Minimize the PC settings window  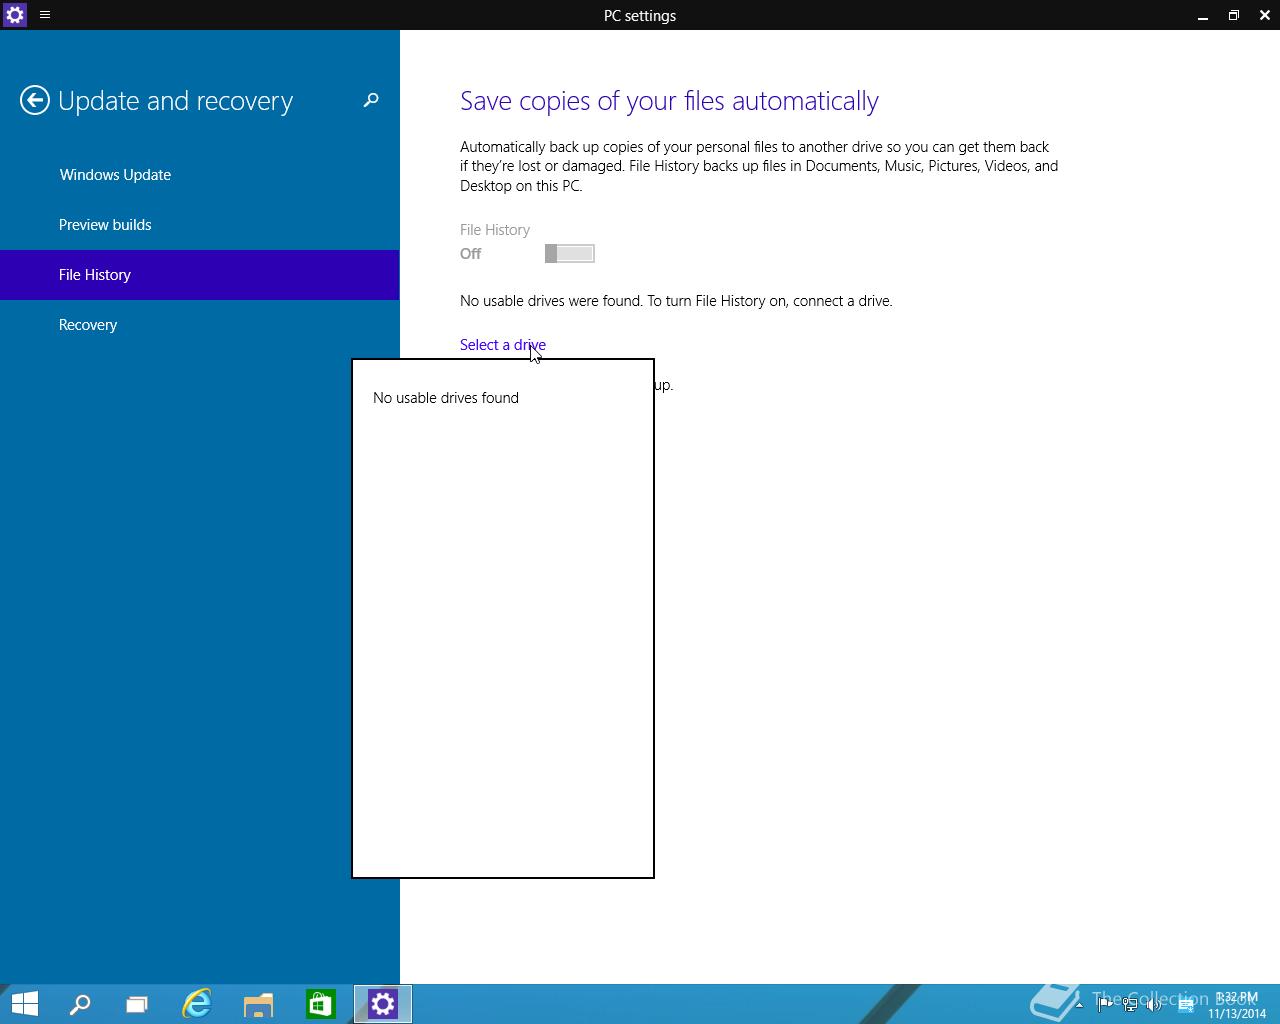click(1203, 15)
